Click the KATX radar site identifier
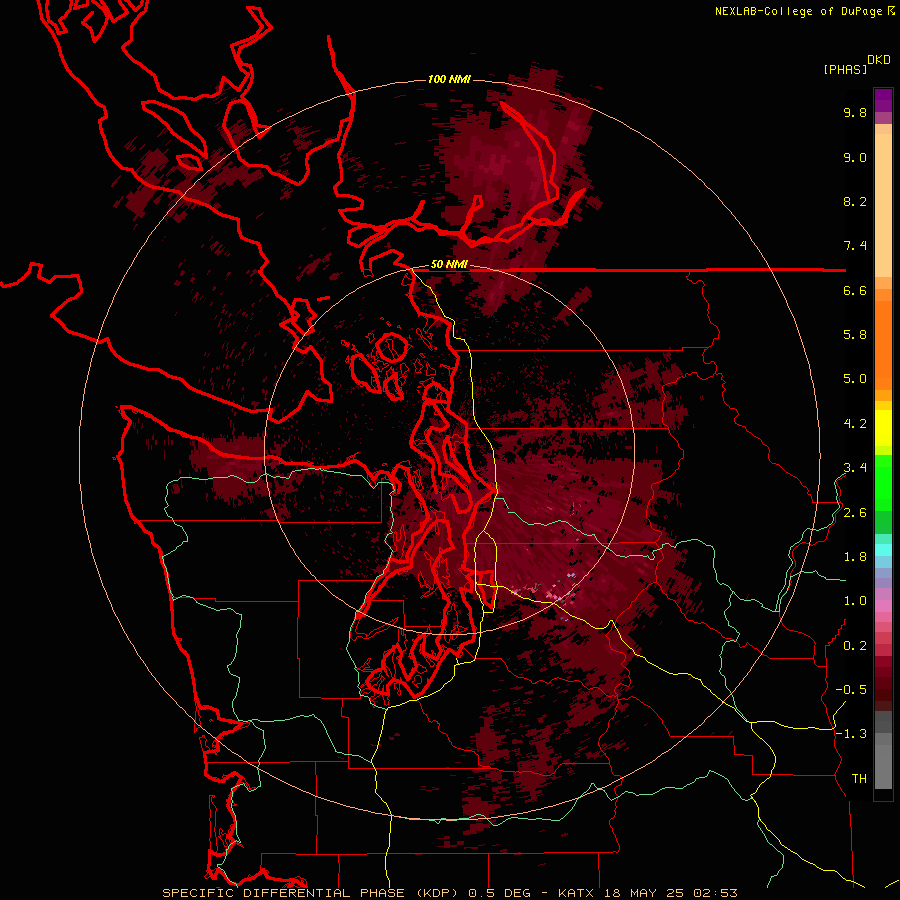The height and width of the screenshot is (900, 900). [x=578, y=893]
